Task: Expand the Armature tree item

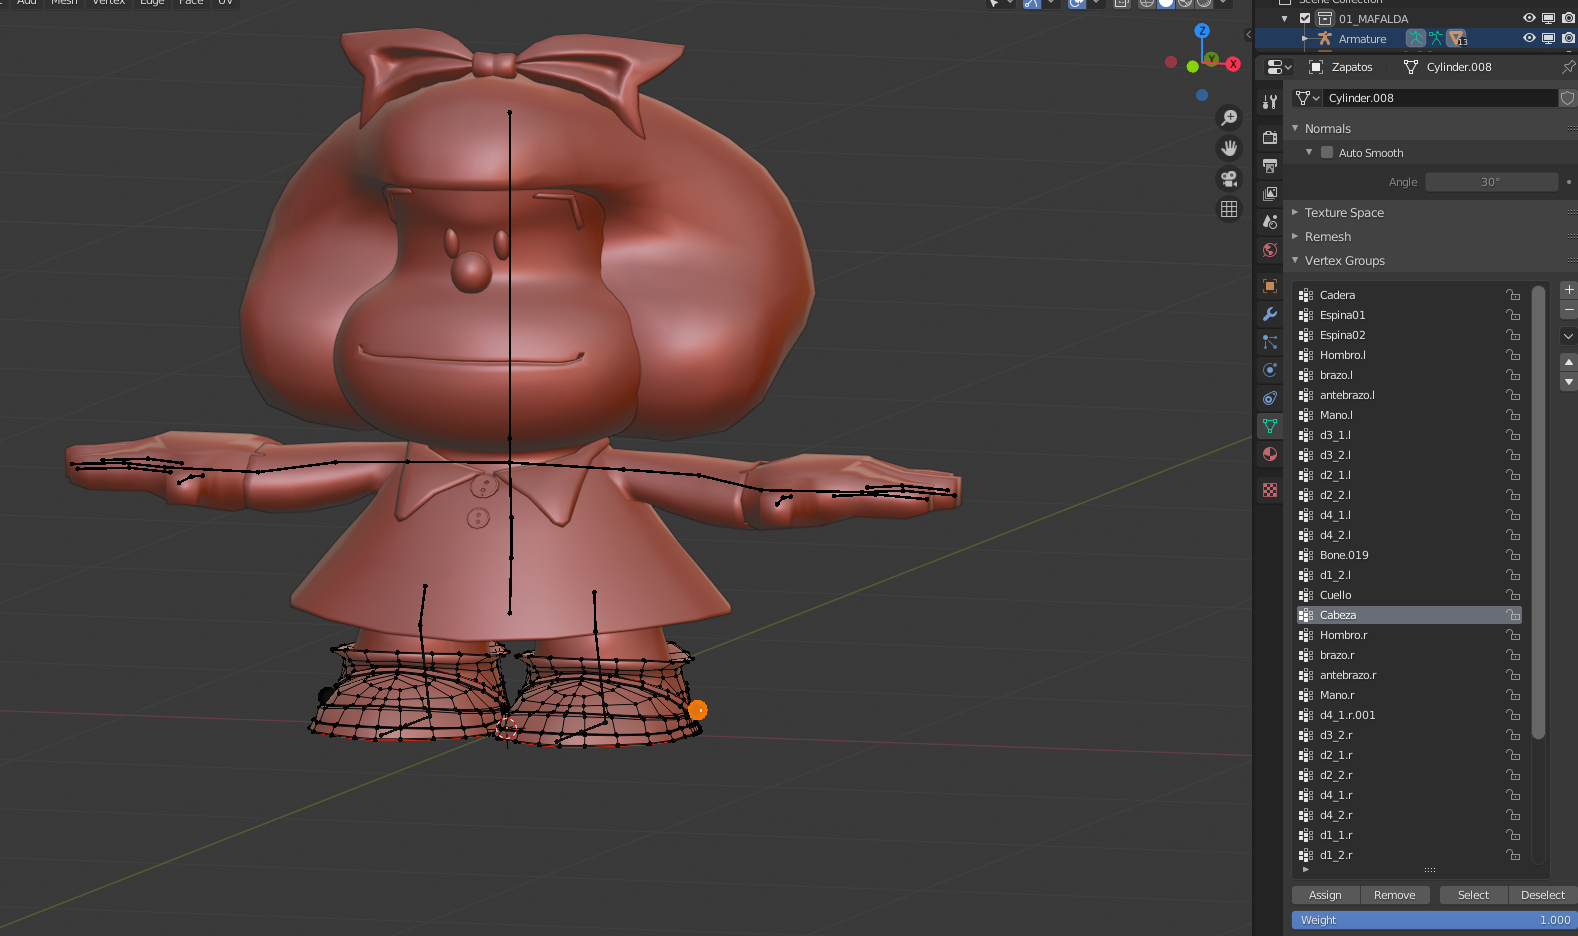Action: point(1305,38)
